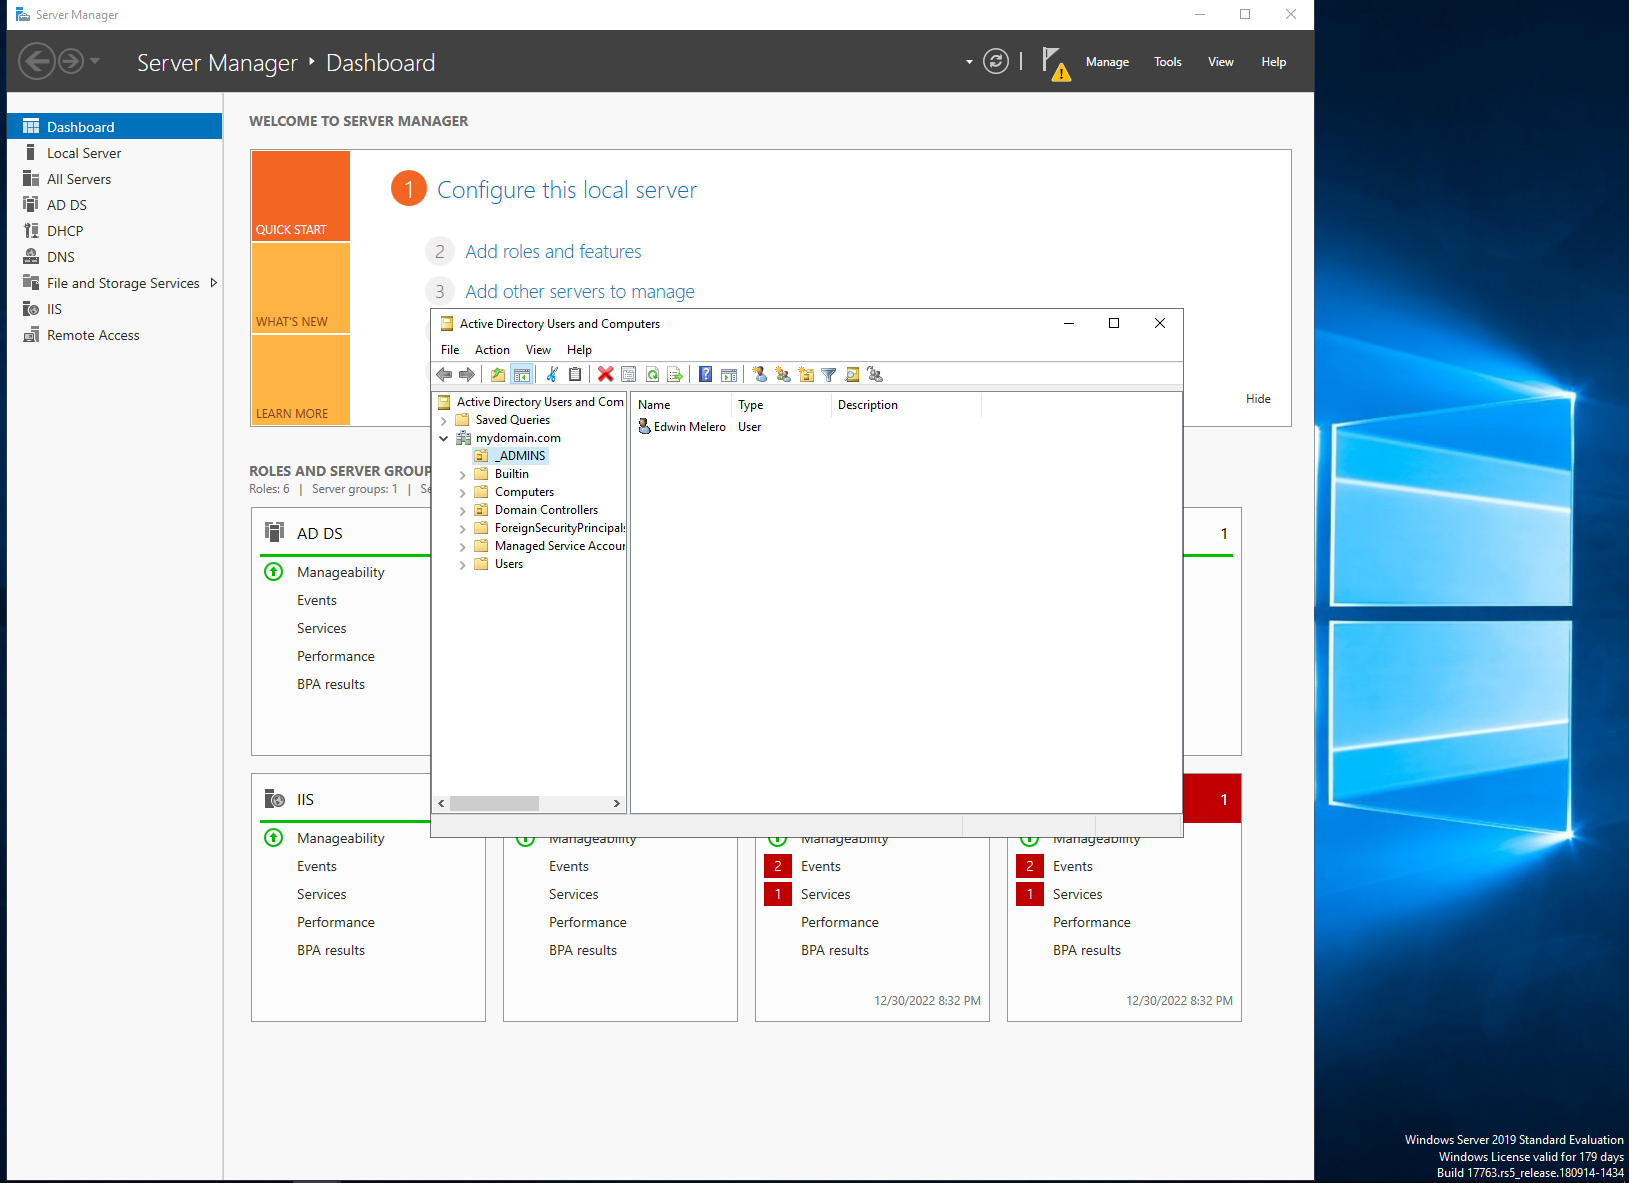Refresh the Active Directory view

(x=652, y=374)
